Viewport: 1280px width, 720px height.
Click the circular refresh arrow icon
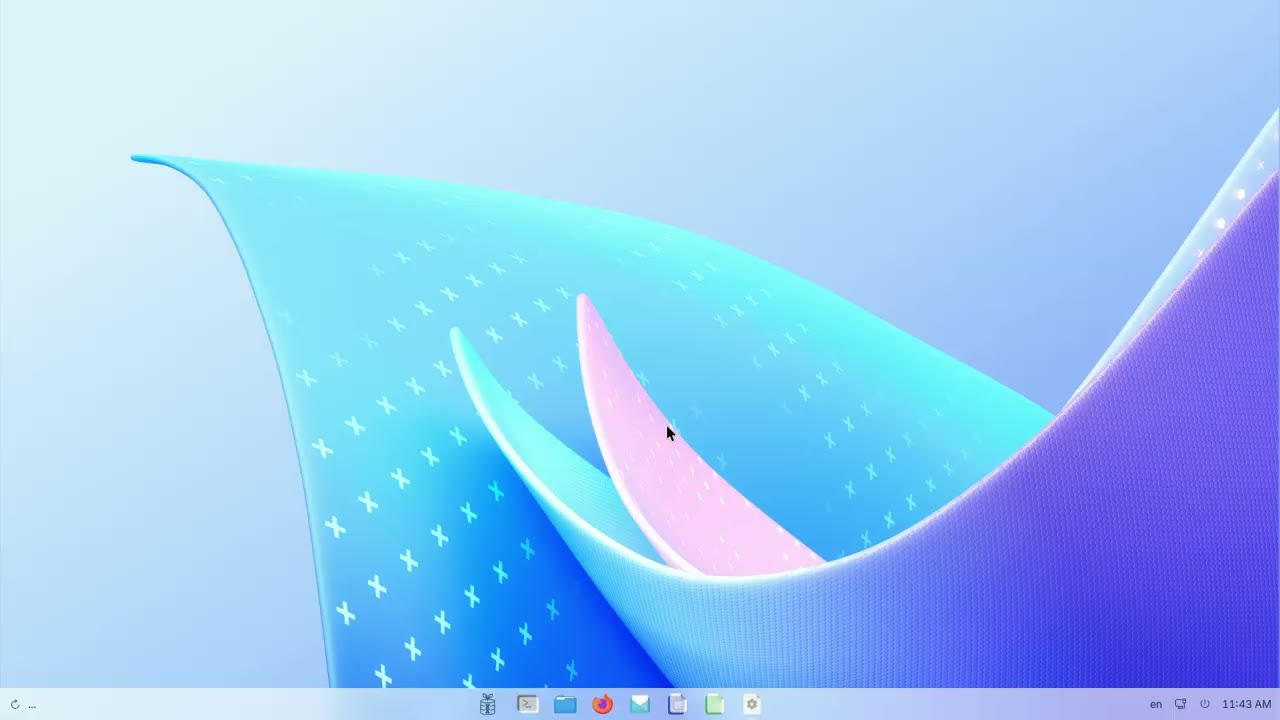(15, 705)
